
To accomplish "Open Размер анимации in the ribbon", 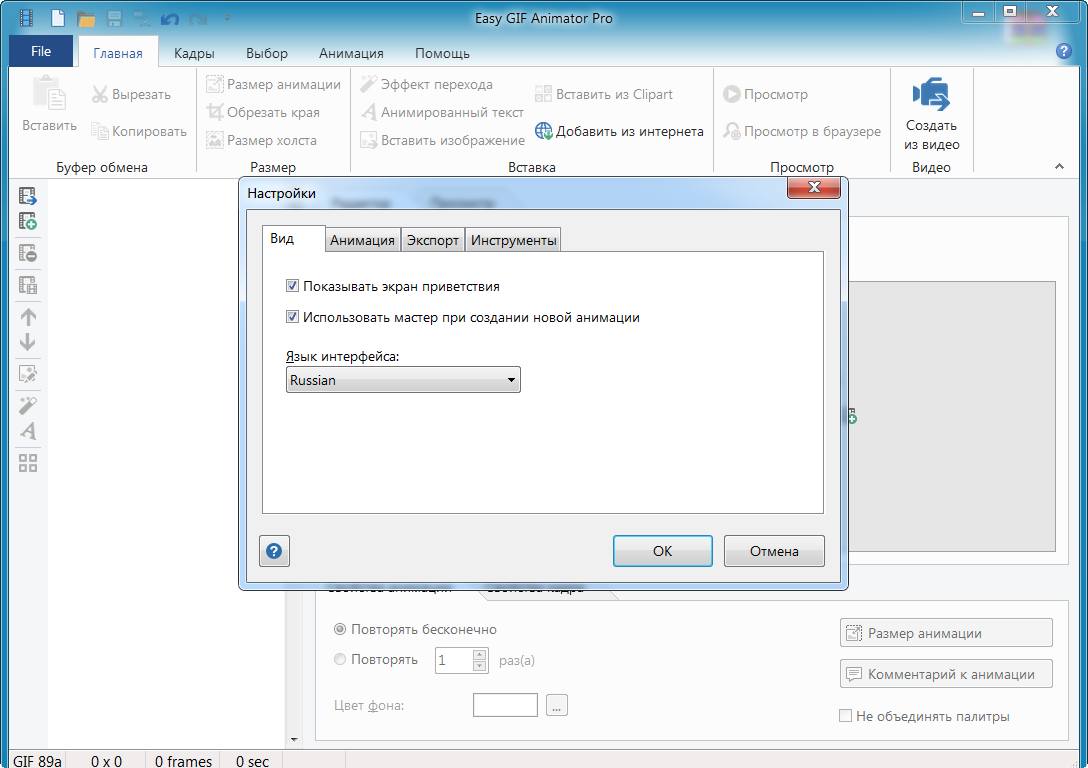I will [x=273, y=85].
